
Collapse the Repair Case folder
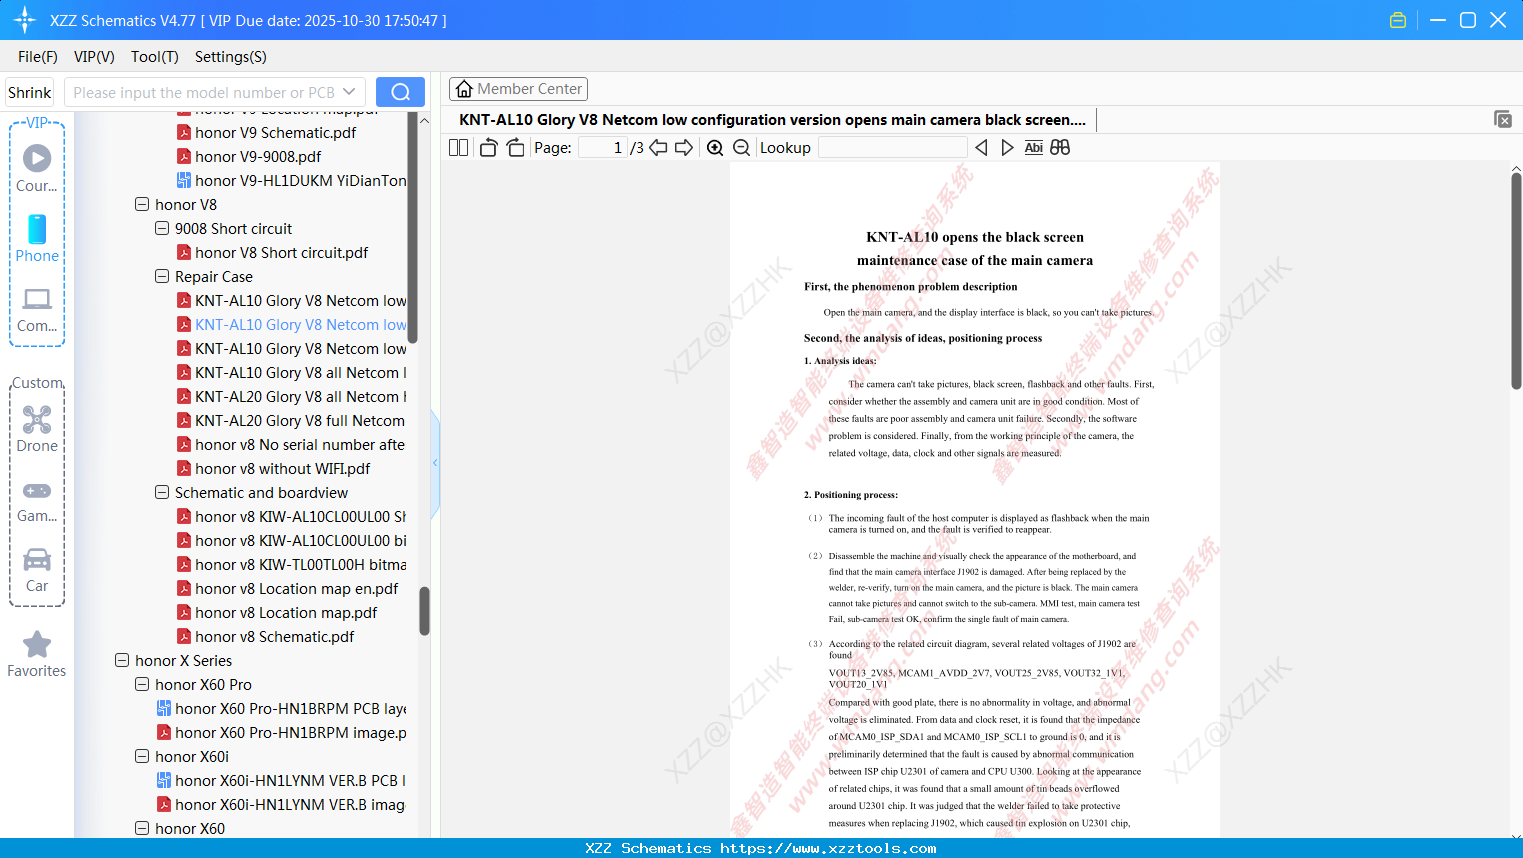(x=162, y=276)
